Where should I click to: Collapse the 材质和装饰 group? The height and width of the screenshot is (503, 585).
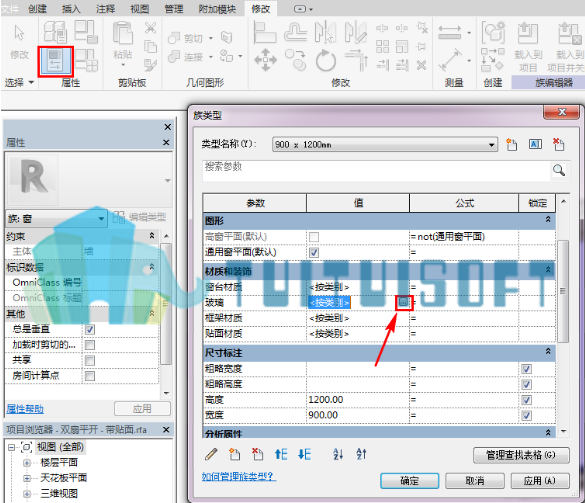(548, 269)
